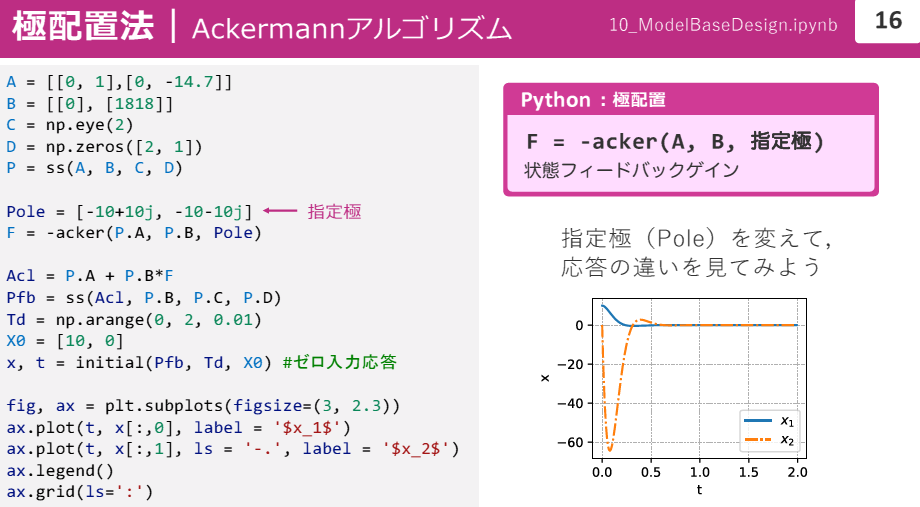Click the pink 指定極 annotation label
Screen dimensions: 920x507
pyautogui.click(x=334, y=211)
